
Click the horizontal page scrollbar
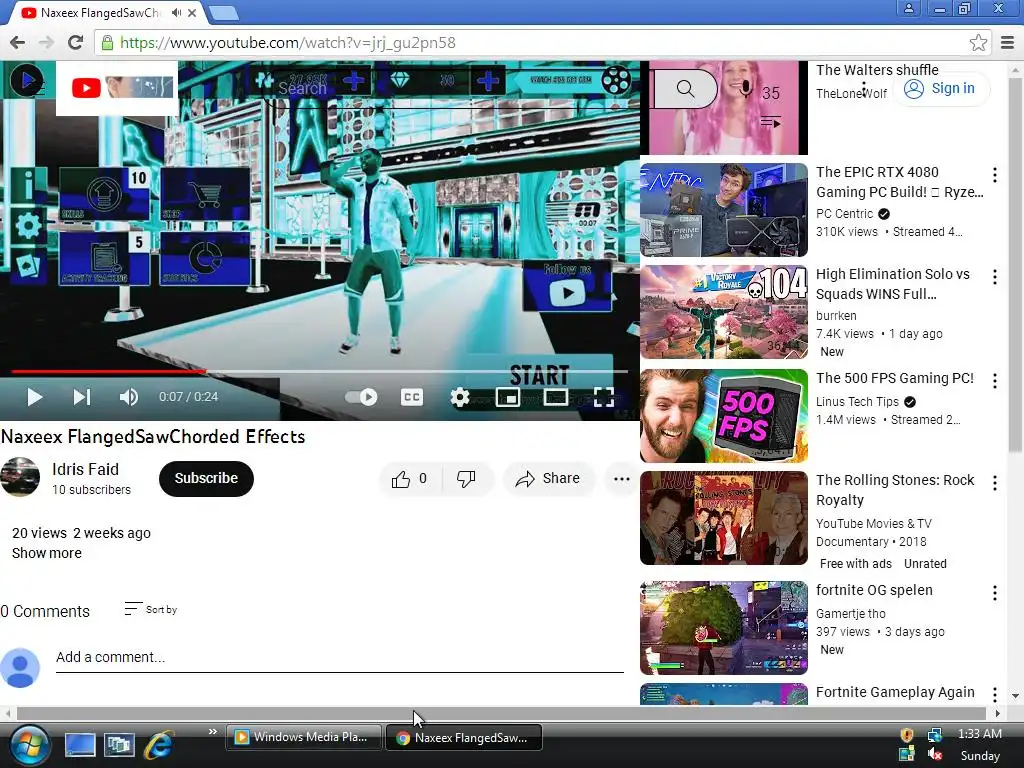coord(503,713)
